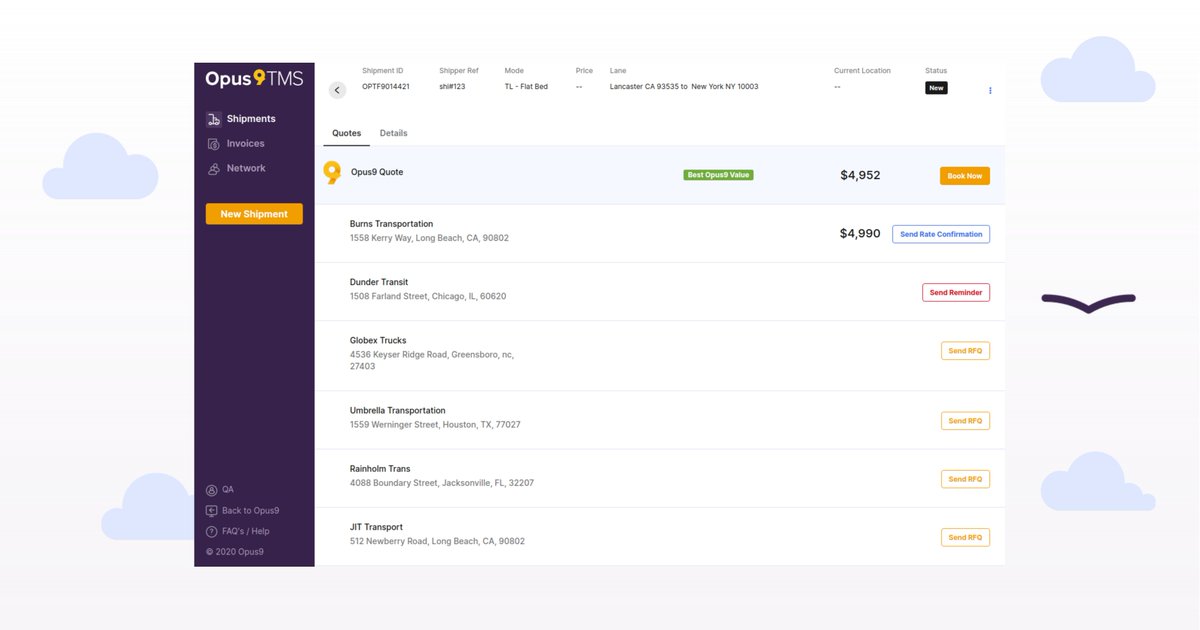Click the TL - Flat Bed mode value
This screenshot has width=1200, height=630.
[x=526, y=87]
